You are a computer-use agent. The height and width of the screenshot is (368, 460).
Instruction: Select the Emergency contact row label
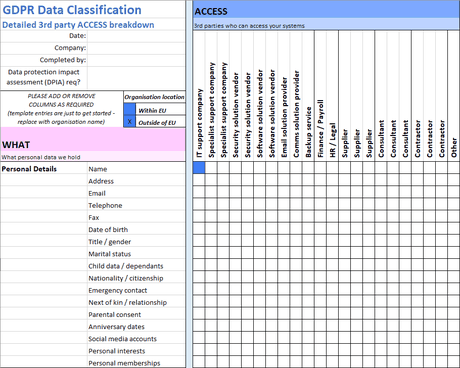[x=118, y=290]
